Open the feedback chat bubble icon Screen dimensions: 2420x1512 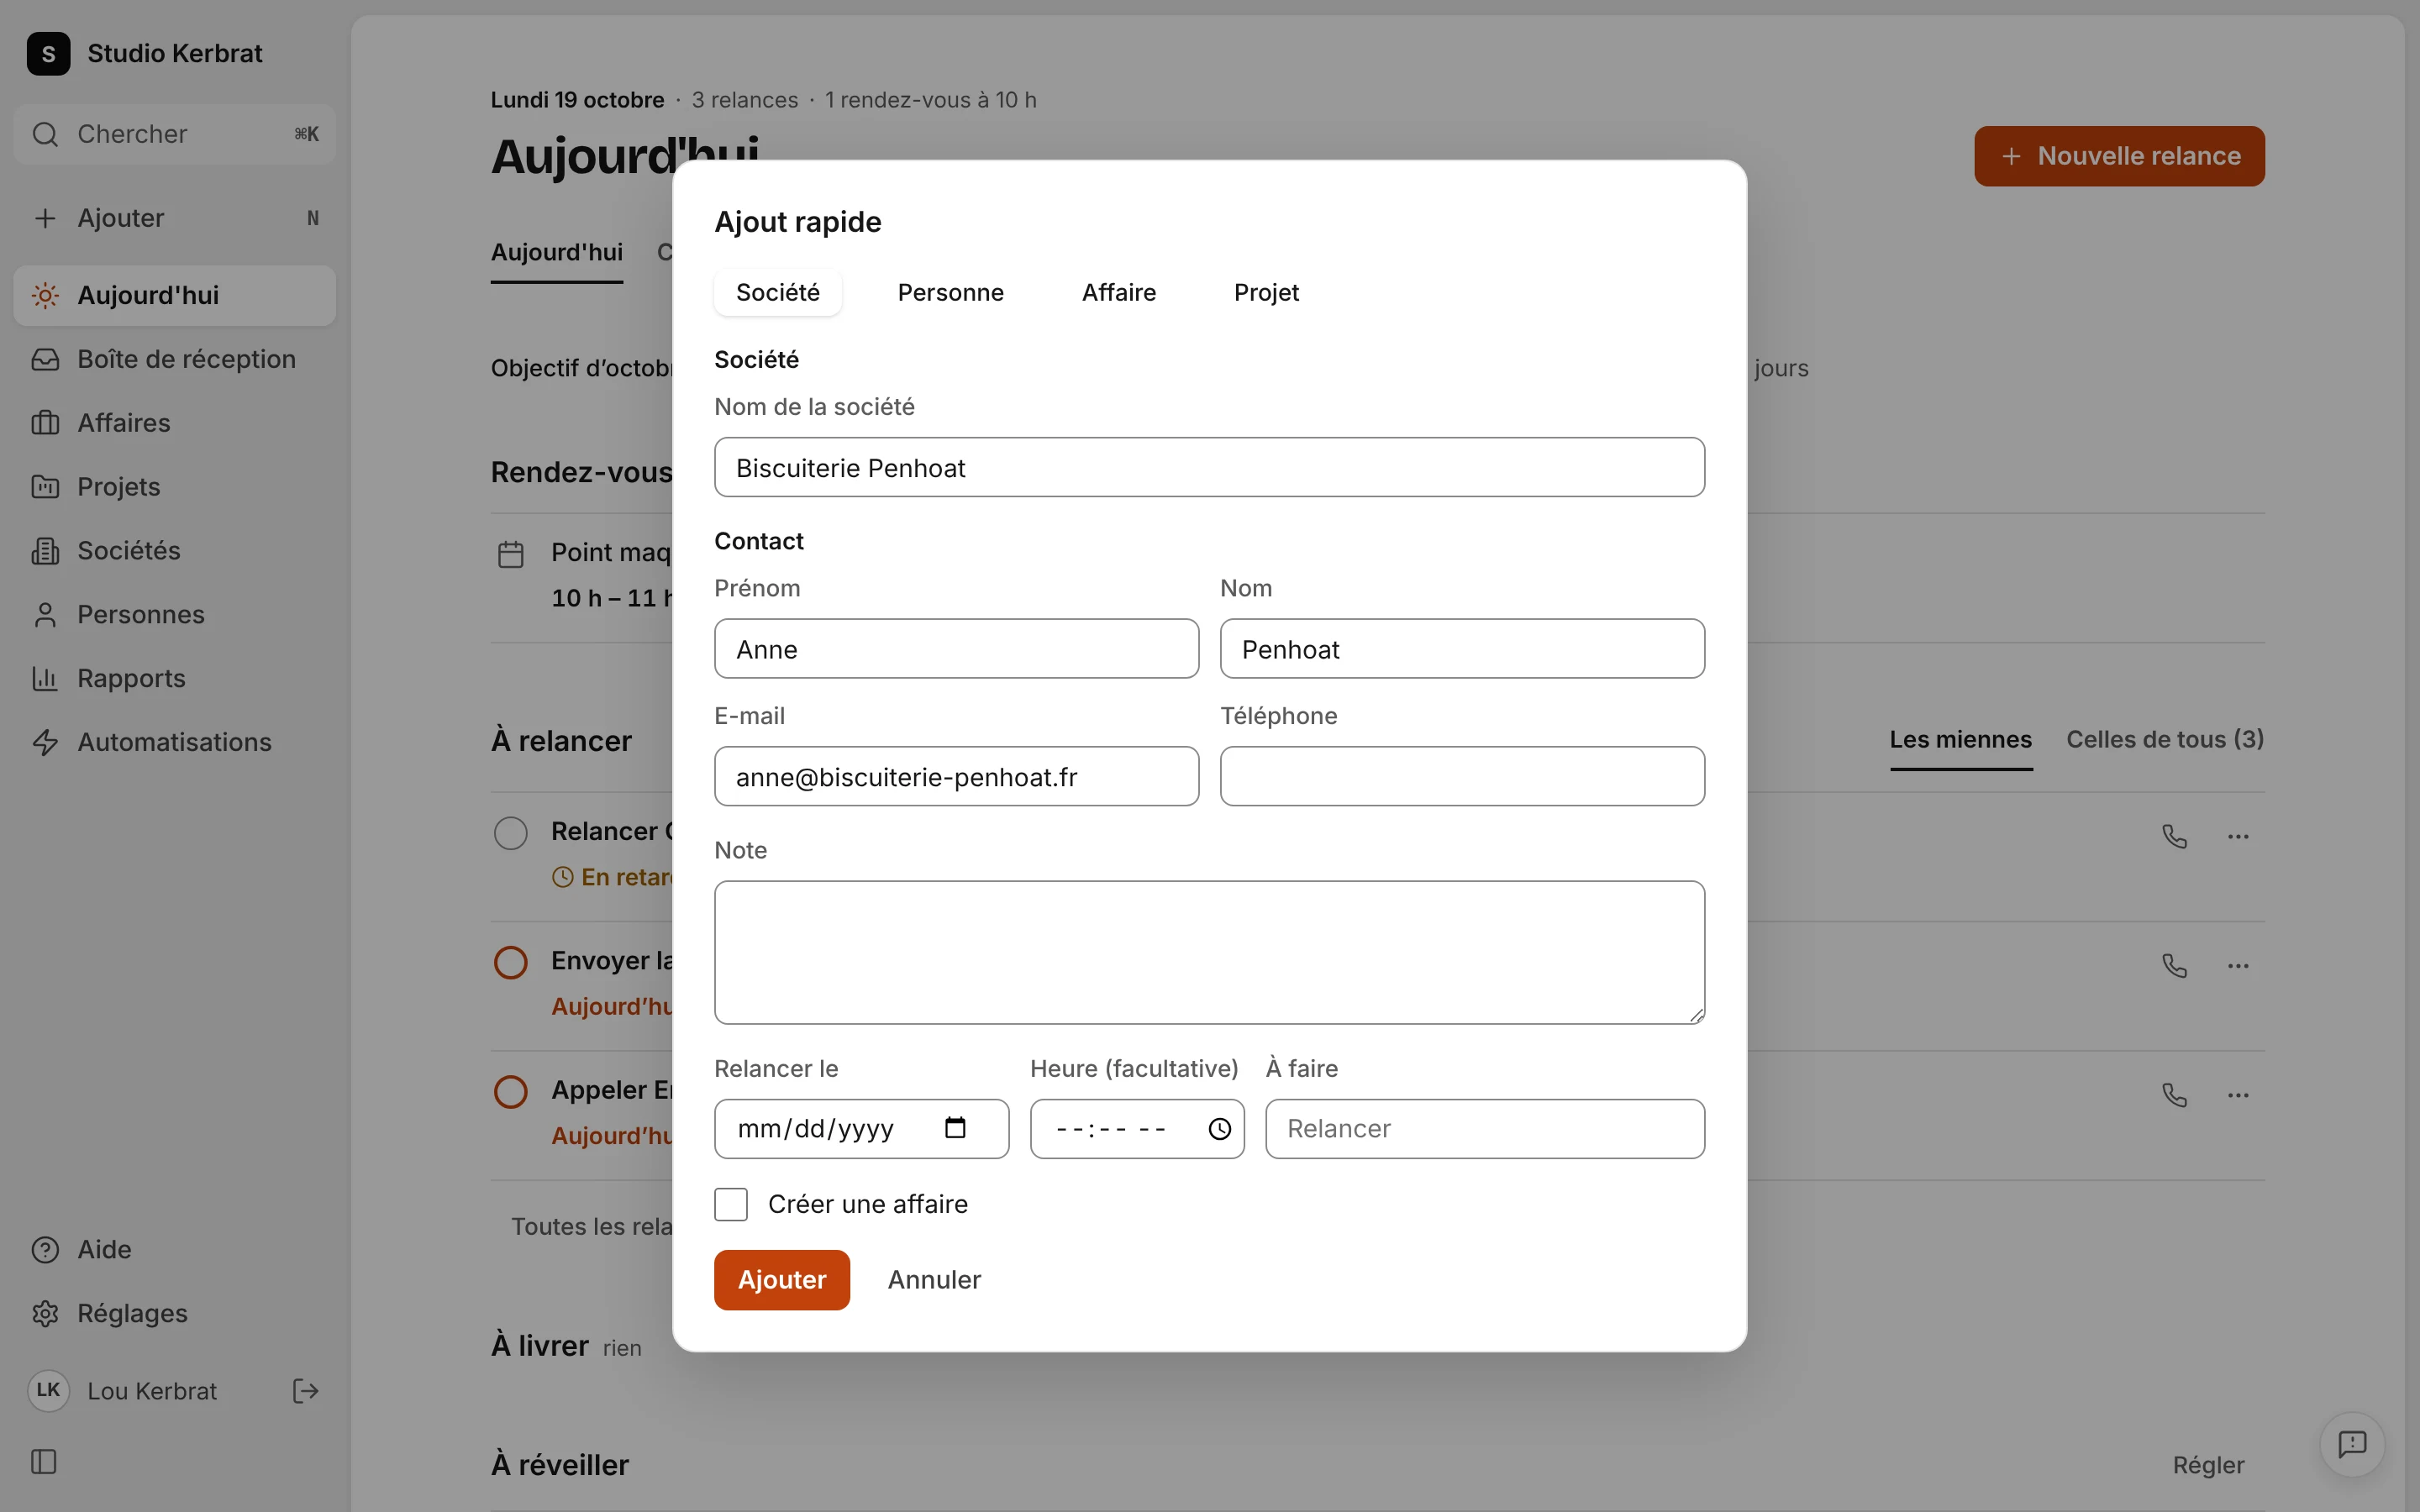coord(2352,1444)
